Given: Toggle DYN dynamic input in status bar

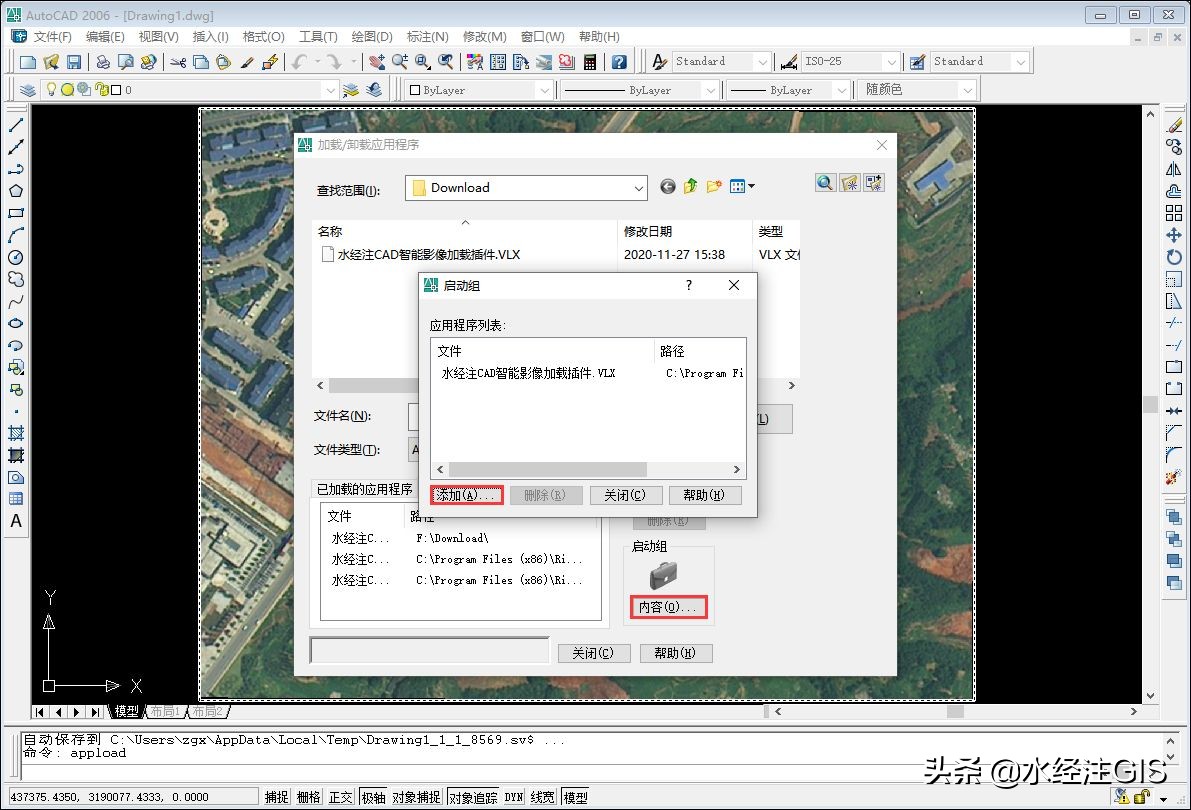Looking at the screenshot, I should [x=514, y=797].
